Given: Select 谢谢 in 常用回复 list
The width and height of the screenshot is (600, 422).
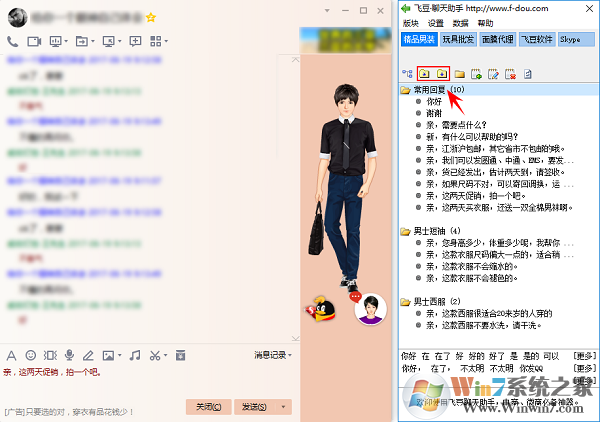Looking at the screenshot, I should click(x=434, y=113).
